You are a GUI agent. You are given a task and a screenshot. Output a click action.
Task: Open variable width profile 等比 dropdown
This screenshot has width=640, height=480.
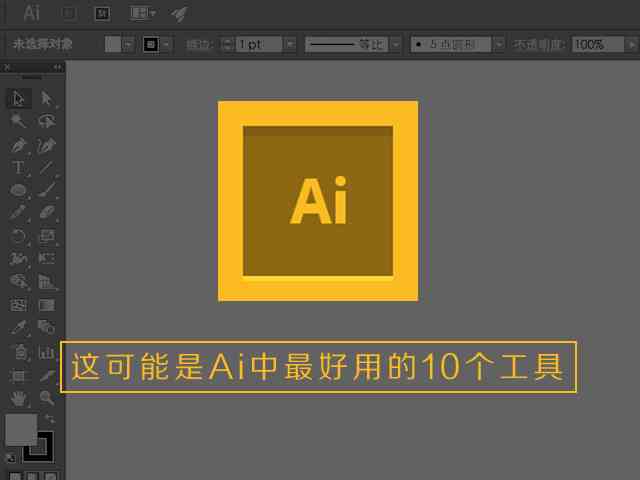click(x=395, y=44)
